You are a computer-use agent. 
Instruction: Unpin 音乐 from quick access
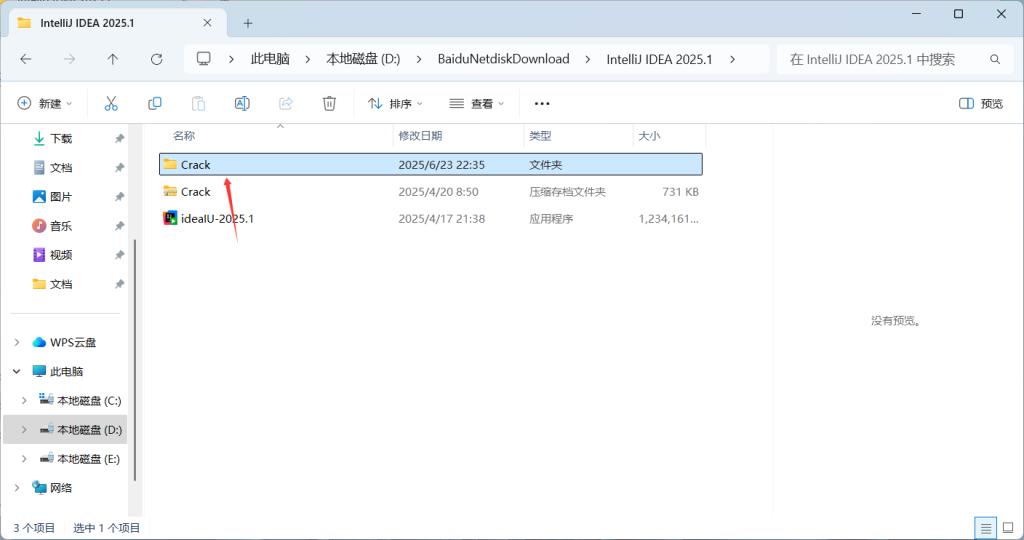pyautogui.click(x=120, y=226)
